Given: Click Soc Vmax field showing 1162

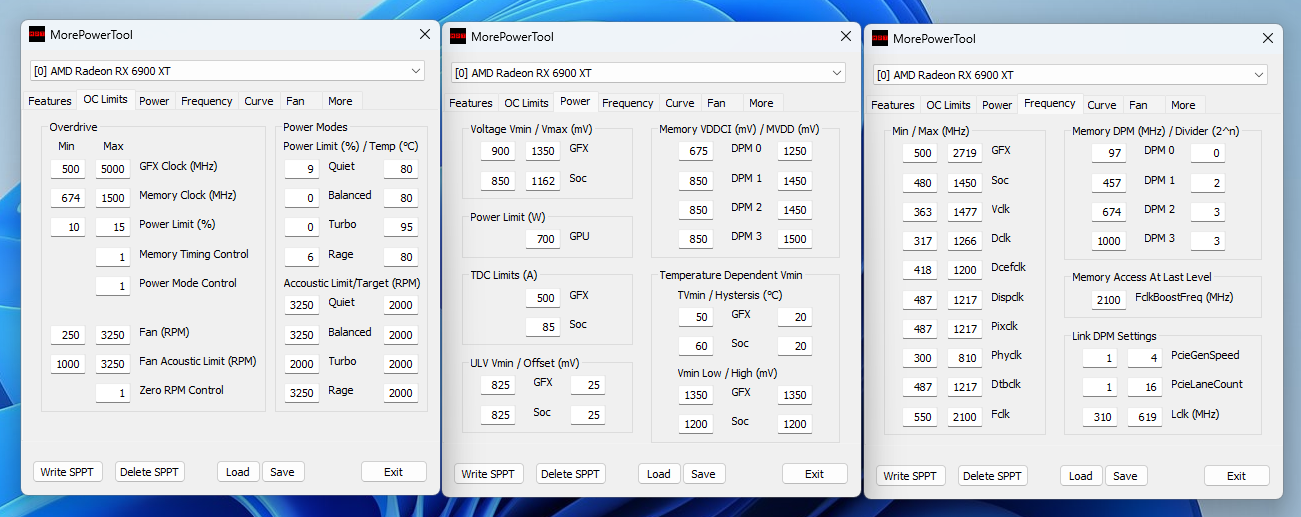Looking at the screenshot, I should (x=543, y=181).
